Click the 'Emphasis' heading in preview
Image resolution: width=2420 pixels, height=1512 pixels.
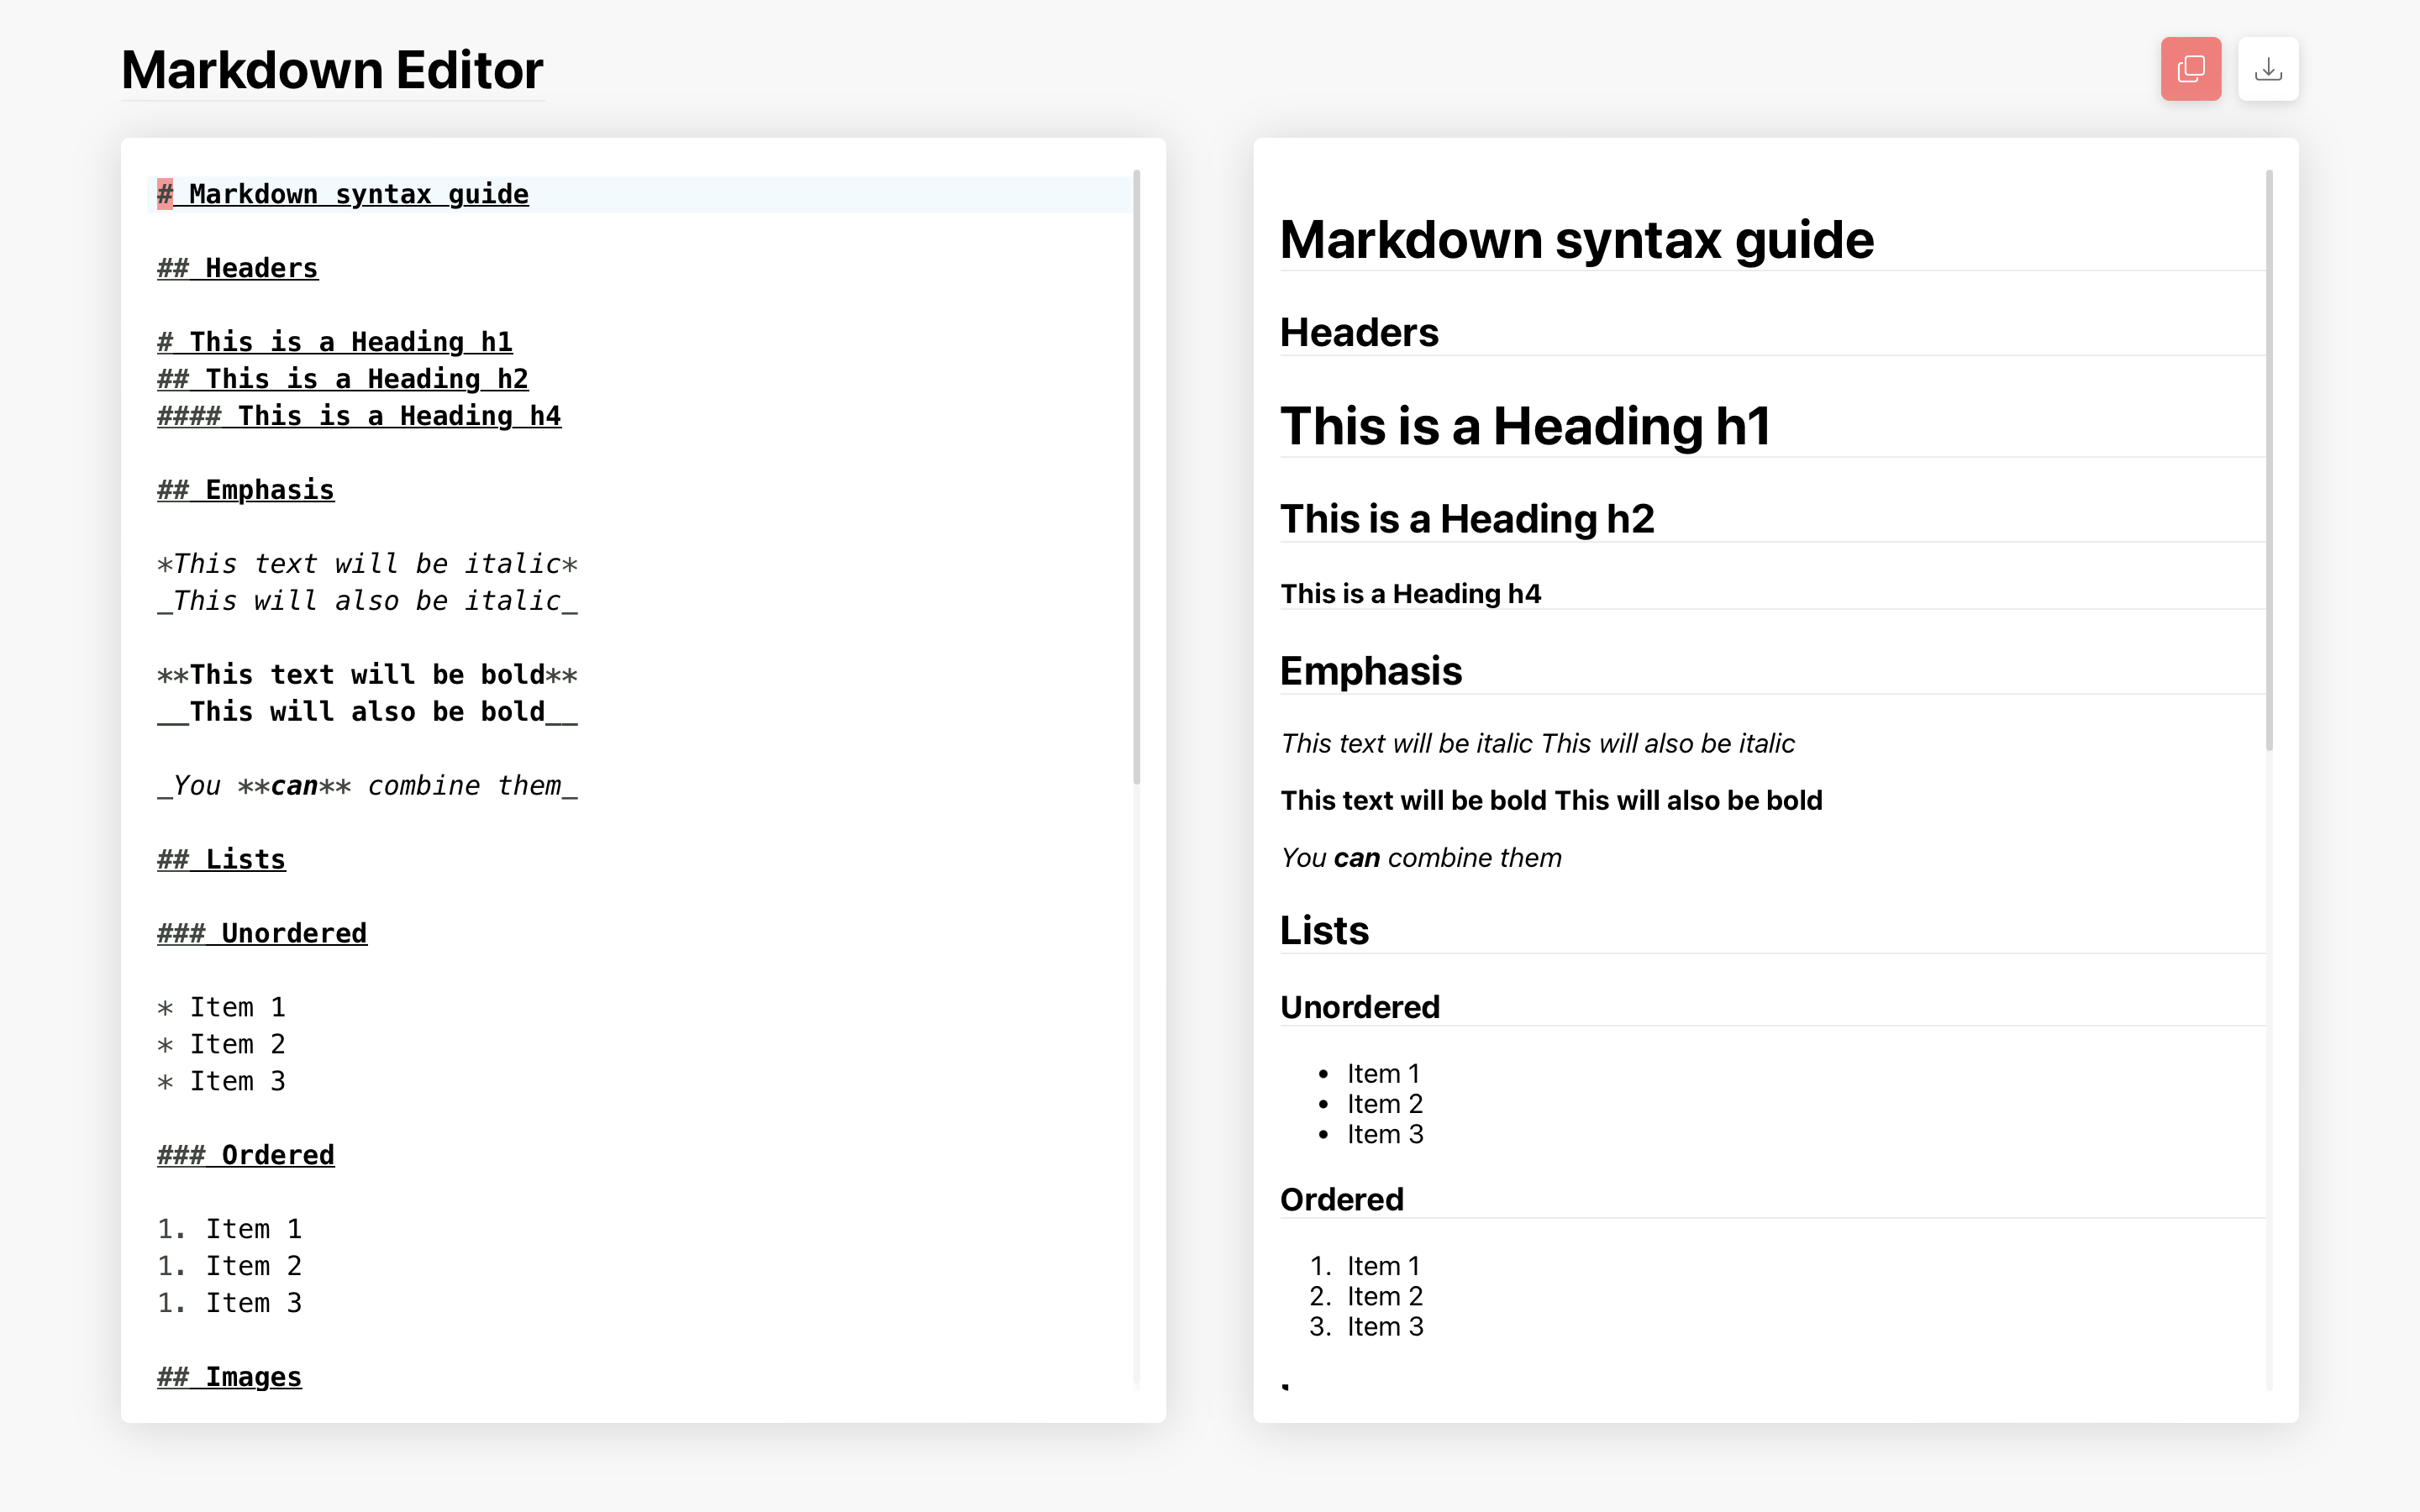pos(1371,671)
